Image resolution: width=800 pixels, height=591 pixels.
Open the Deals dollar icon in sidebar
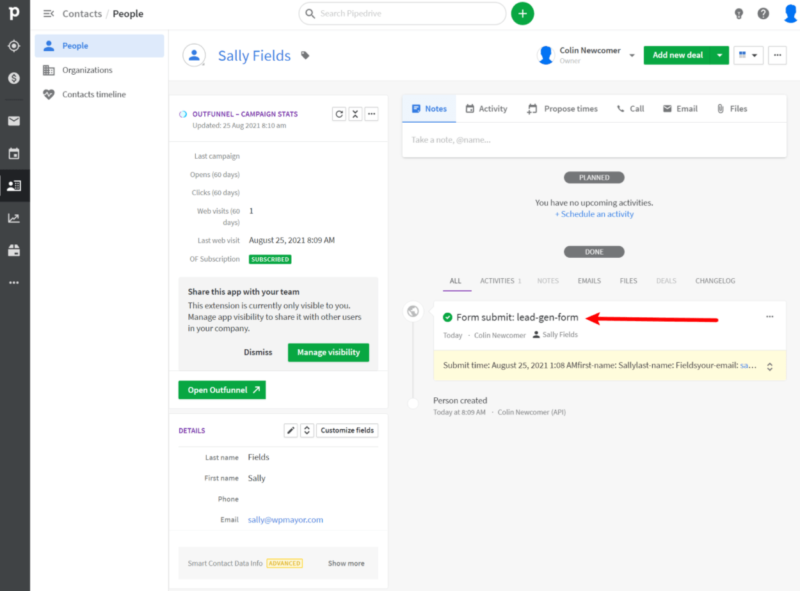(14, 78)
